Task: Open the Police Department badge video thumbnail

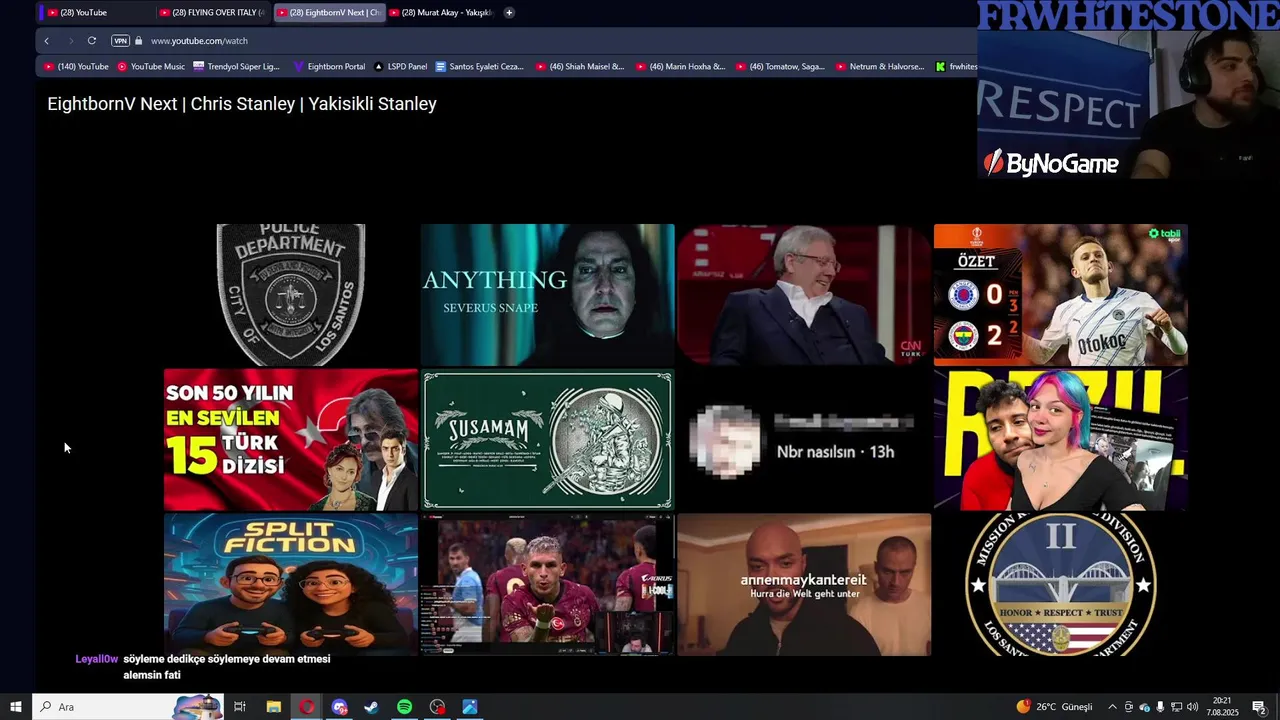Action: click(x=291, y=295)
